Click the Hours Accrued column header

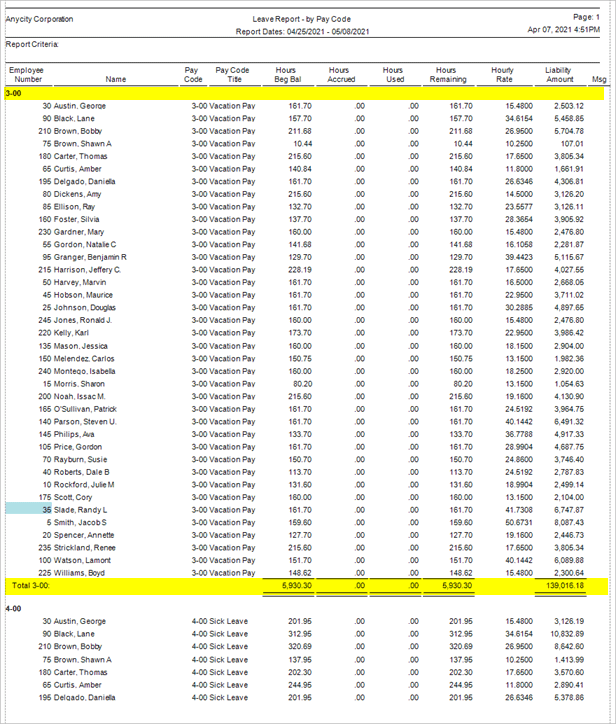click(341, 74)
